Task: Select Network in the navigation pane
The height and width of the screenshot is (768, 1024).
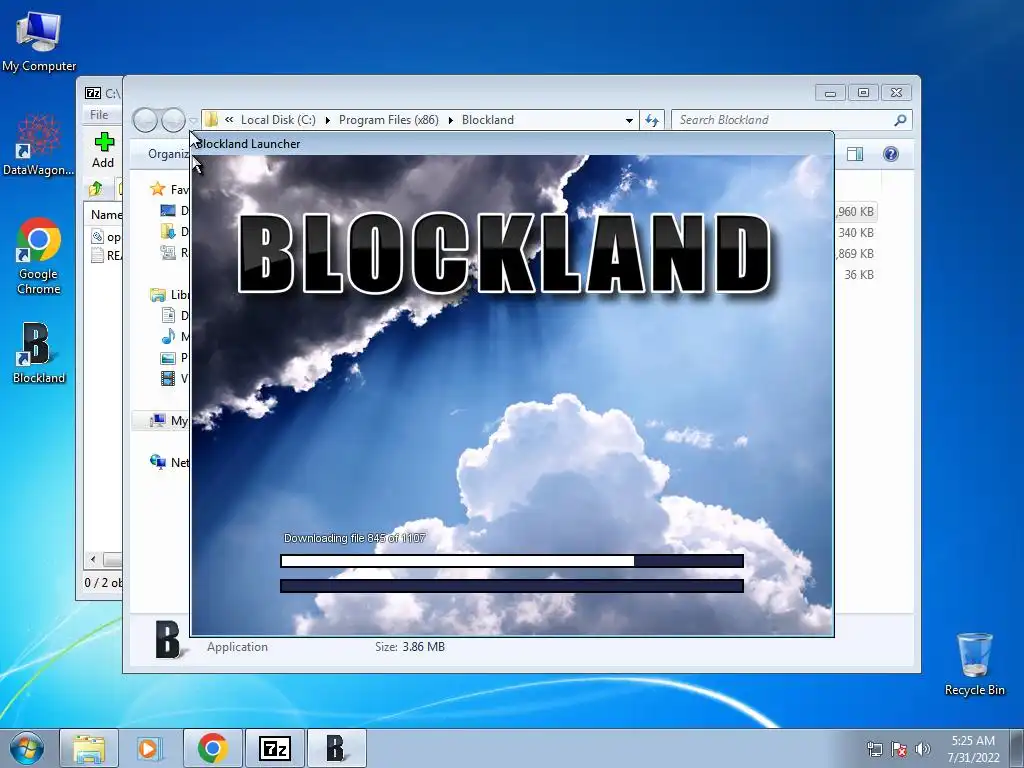Action: click(169, 462)
